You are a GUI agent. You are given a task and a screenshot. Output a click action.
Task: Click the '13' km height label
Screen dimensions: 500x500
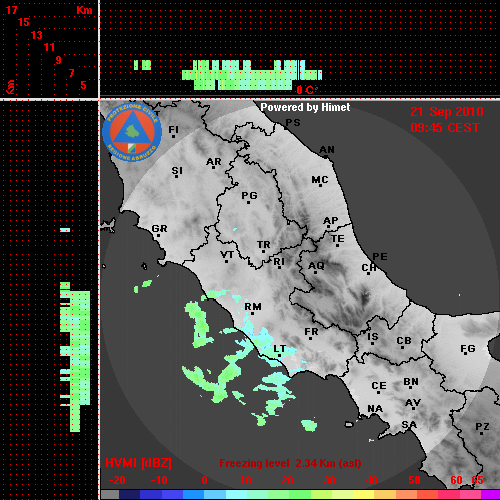(37, 35)
